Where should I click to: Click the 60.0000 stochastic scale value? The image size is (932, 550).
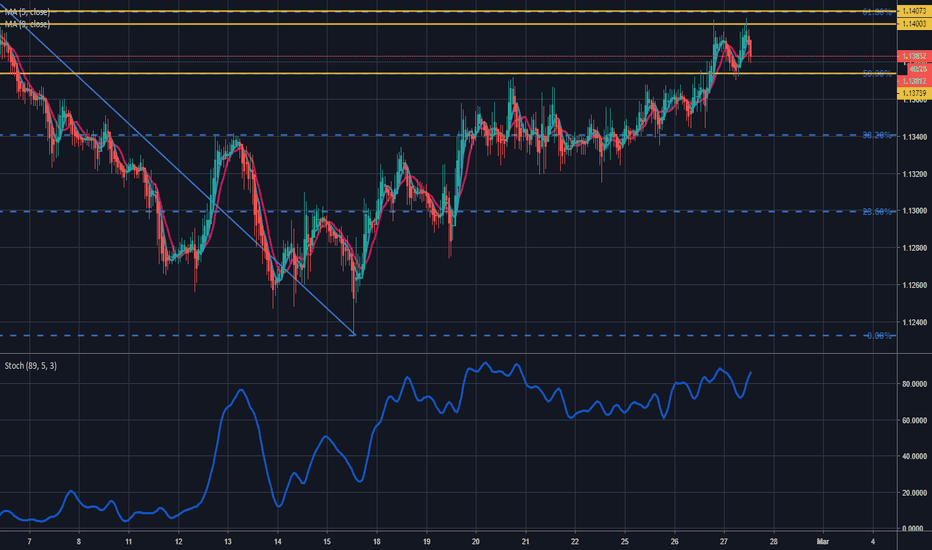pyautogui.click(x=915, y=420)
